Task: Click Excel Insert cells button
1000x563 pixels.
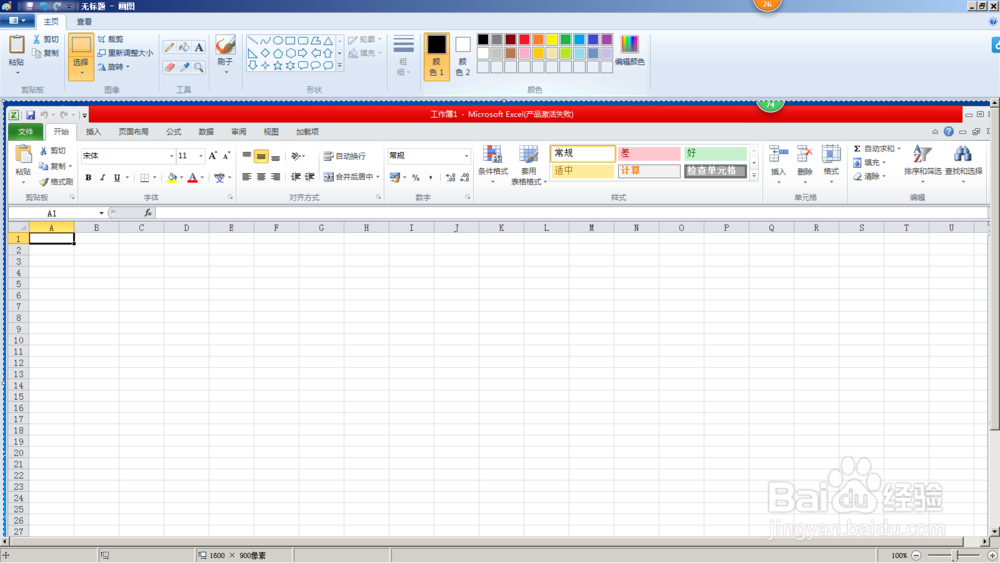Action: 778,162
